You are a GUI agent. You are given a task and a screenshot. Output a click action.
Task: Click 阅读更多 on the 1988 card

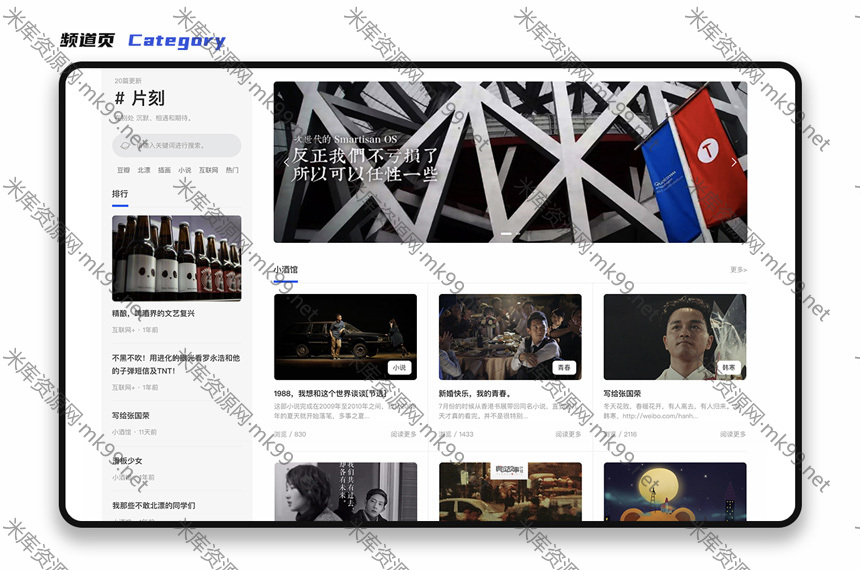pos(403,434)
